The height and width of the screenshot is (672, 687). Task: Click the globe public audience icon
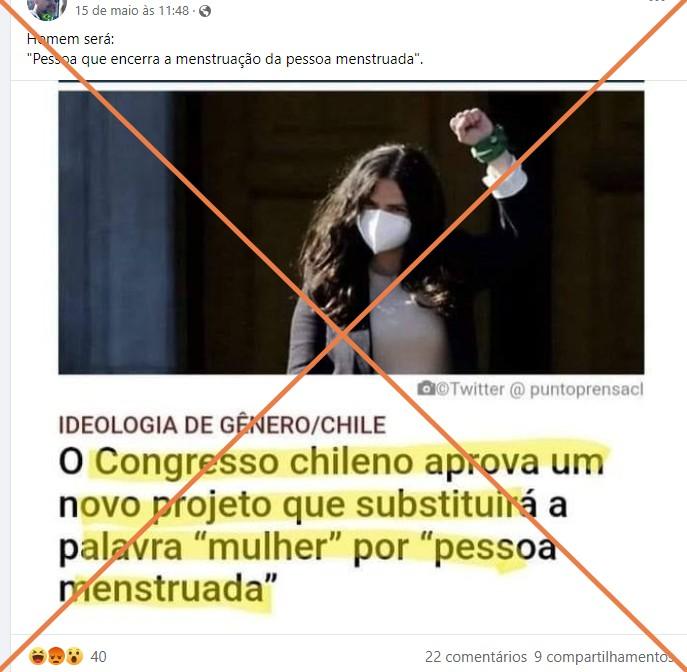[x=205, y=11]
